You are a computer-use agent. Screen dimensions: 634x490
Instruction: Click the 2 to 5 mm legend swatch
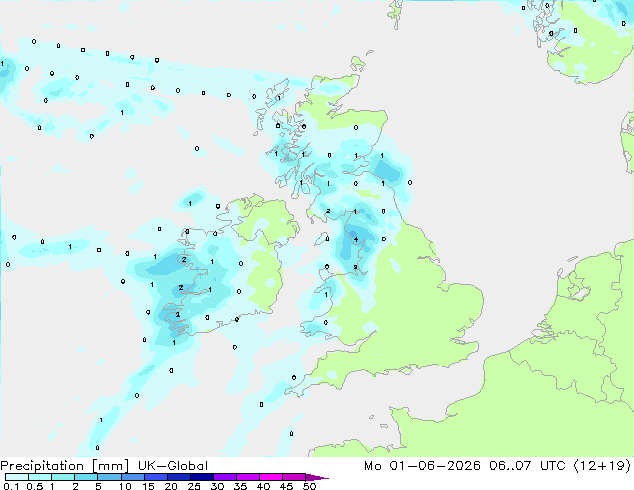pyautogui.click(x=86, y=477)
